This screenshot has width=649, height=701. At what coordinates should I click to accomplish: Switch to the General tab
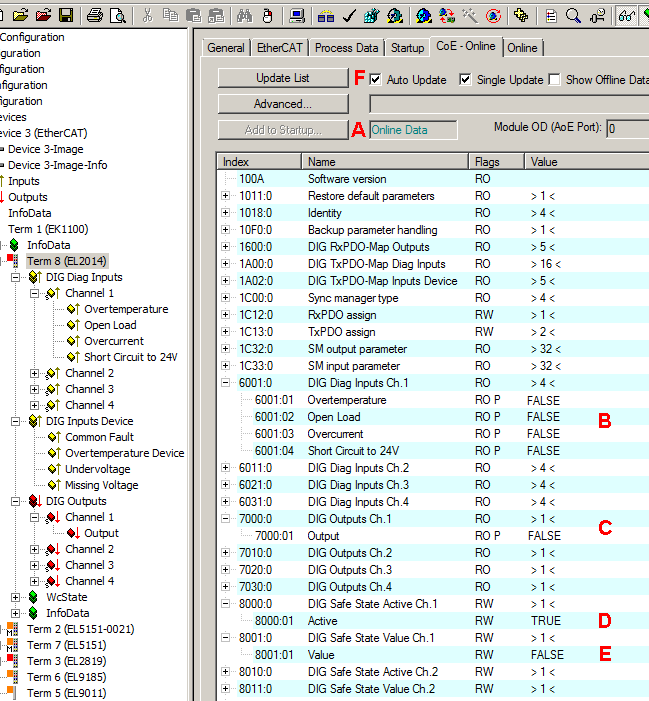pyautogui.click(x=226, y=48)
